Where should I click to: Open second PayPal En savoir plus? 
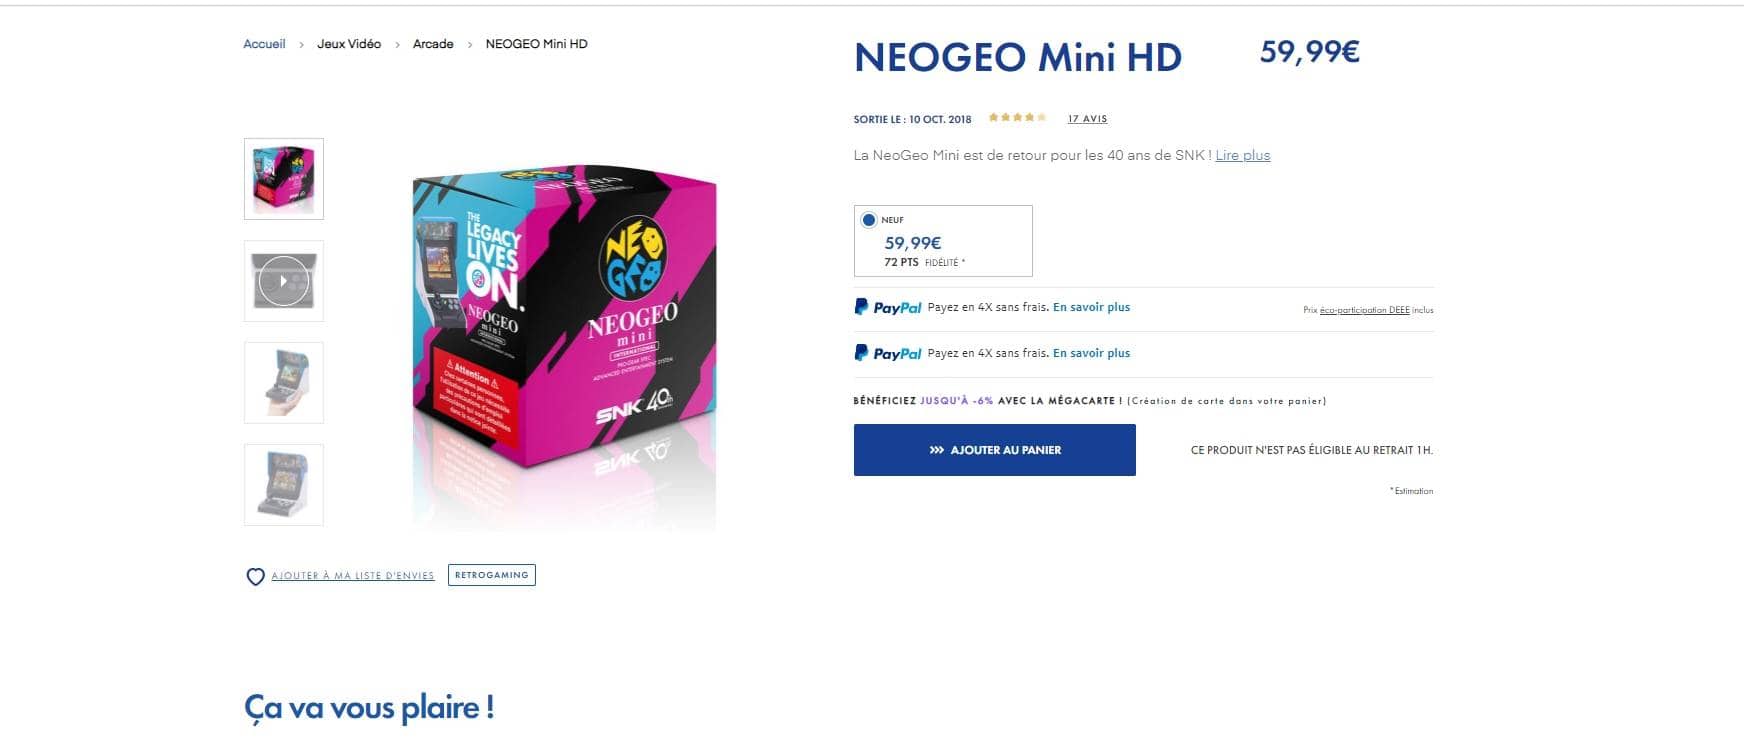1091,353
